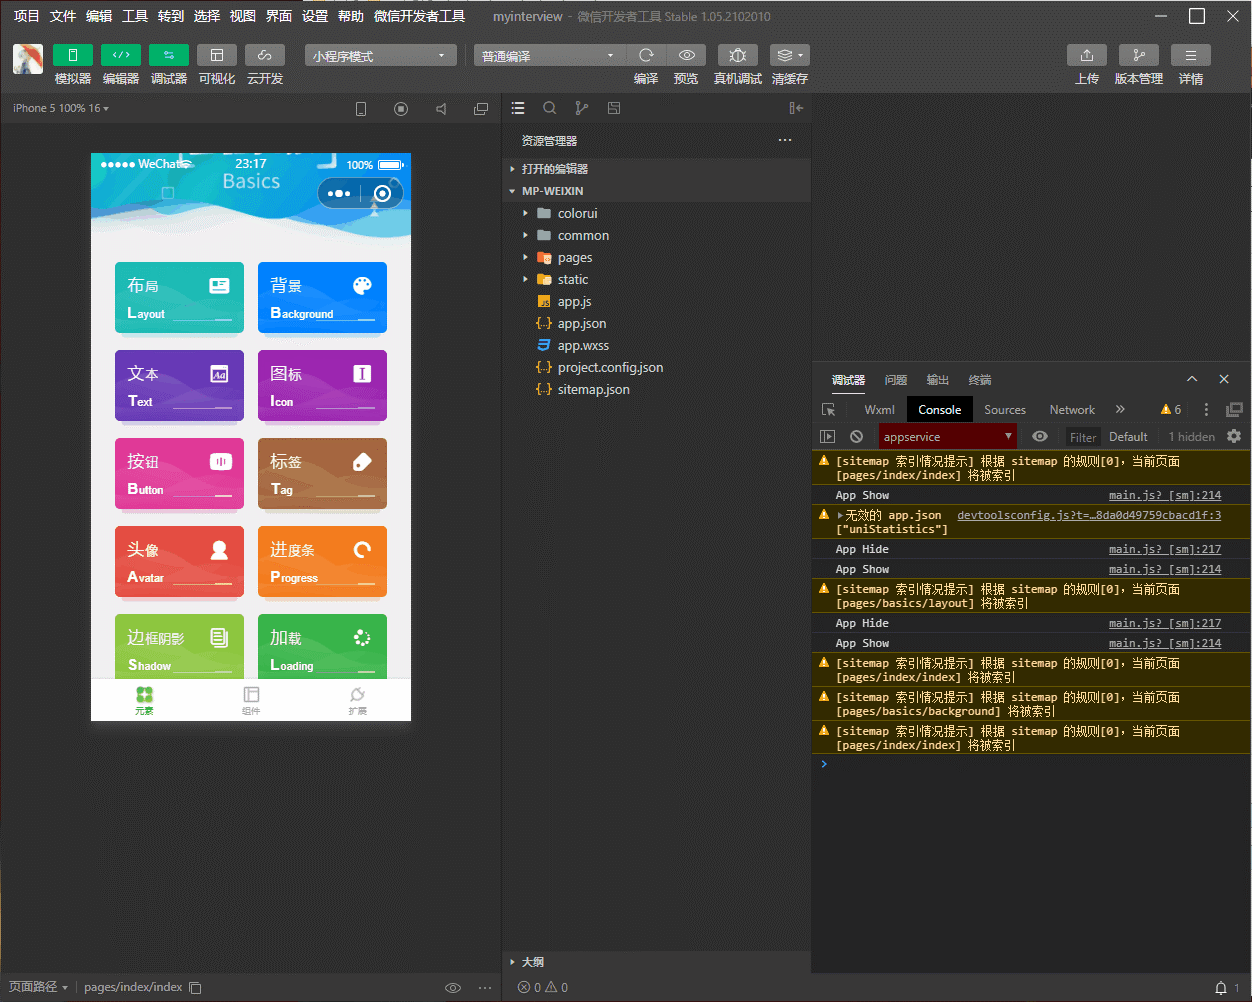
Task: Clear the console with the ban icon
Action: (857, 437)
